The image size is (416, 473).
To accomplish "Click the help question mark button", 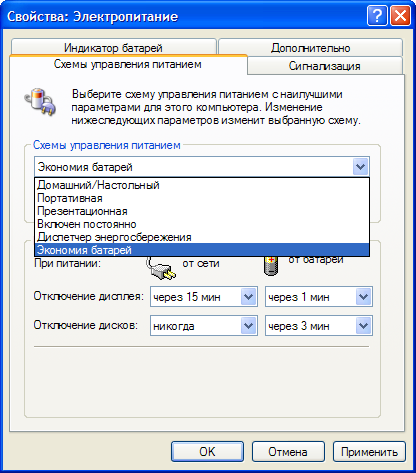I will coord(377,16).
